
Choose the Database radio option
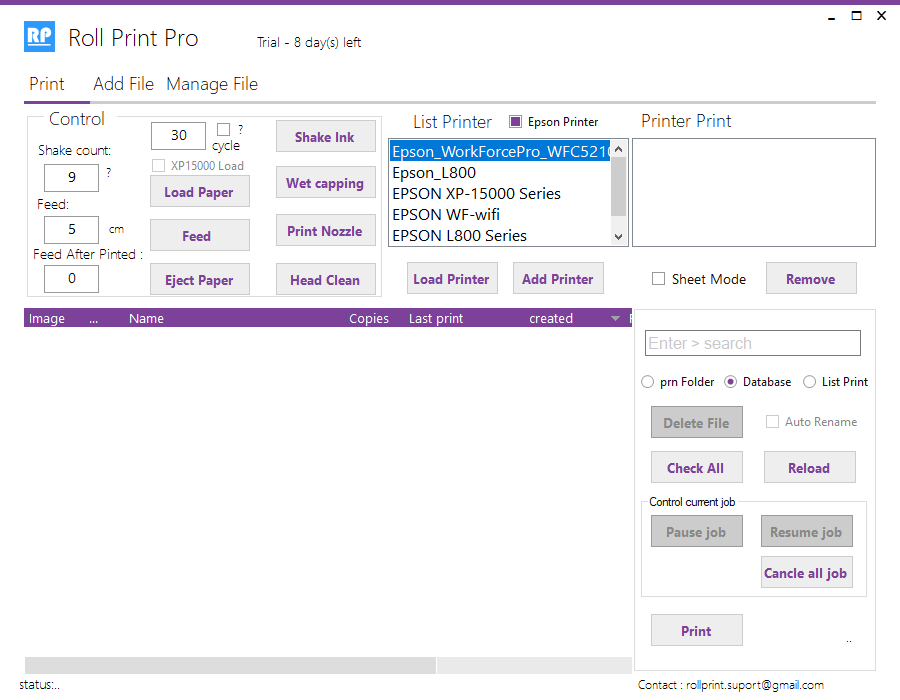click(731, 382)
